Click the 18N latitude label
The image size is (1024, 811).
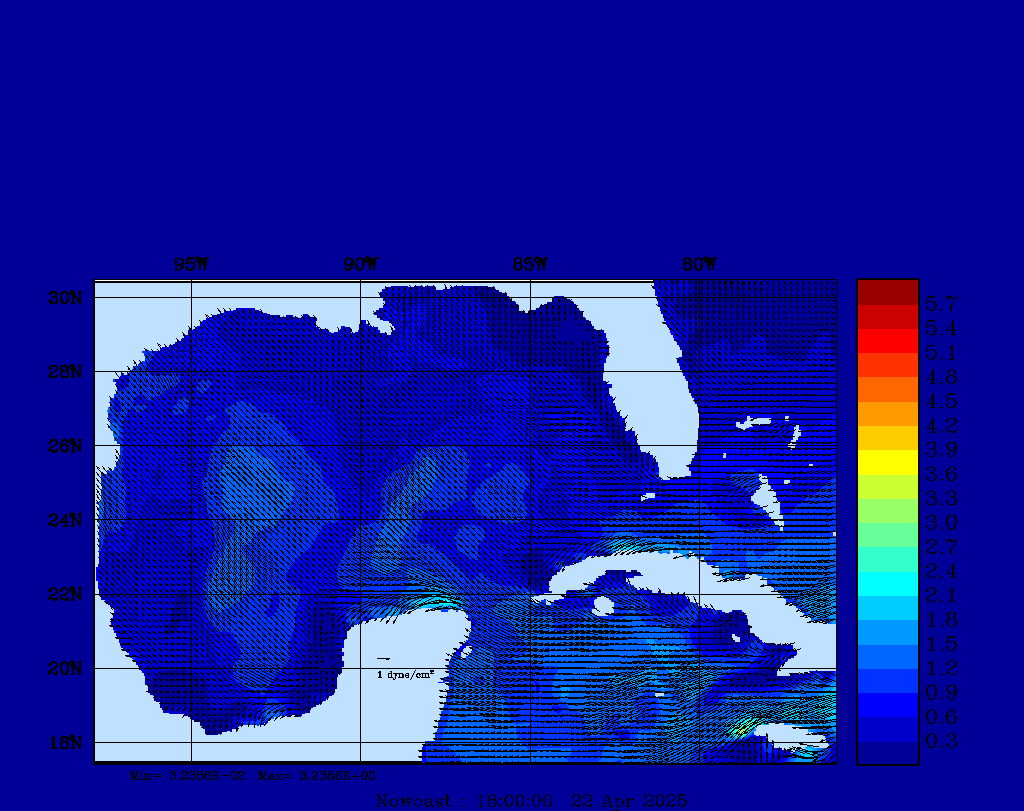(x=67, y=742)
